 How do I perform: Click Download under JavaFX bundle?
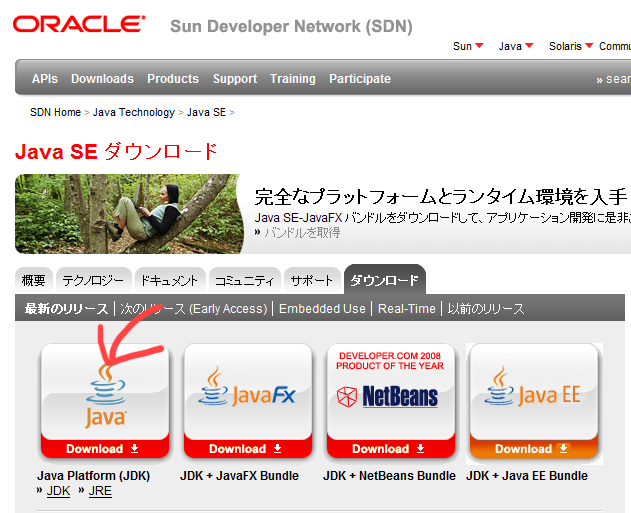coord(248,449)
